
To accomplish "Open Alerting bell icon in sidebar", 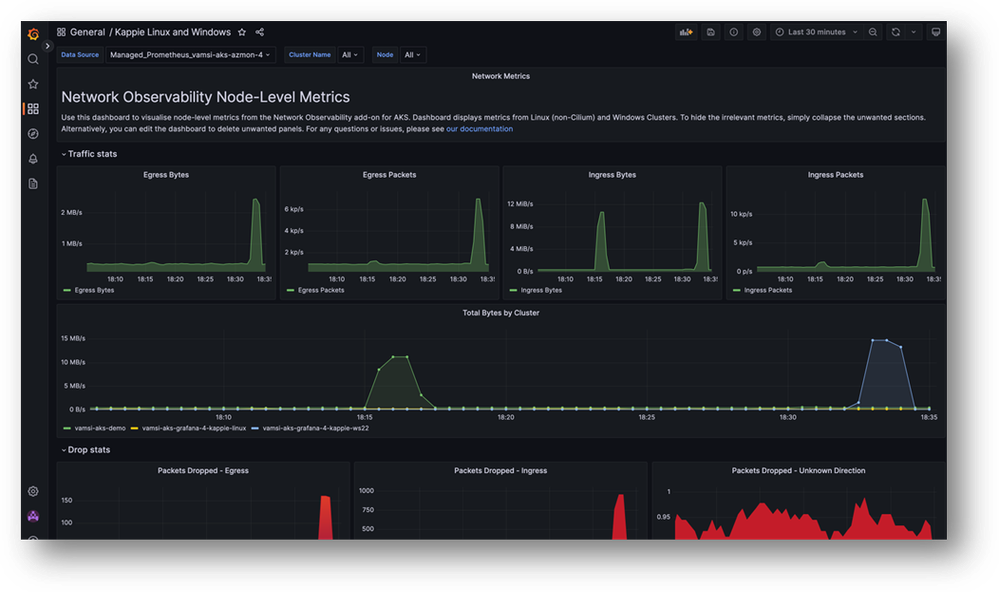I will pyautogui.click(x=33, y=159).
